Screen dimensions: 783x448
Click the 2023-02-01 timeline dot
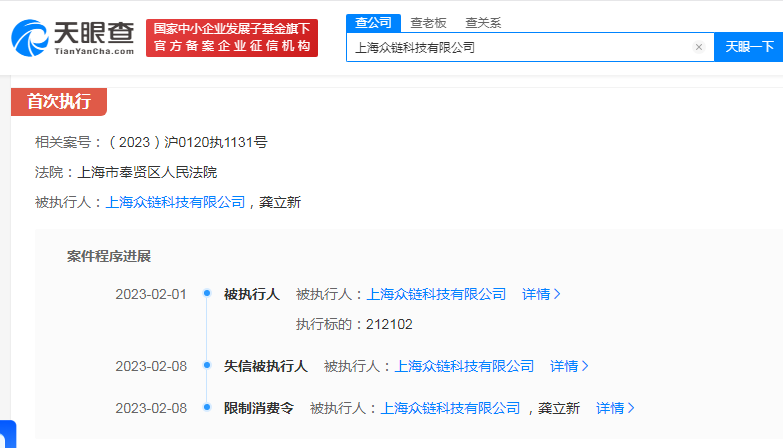click(207, 293)
